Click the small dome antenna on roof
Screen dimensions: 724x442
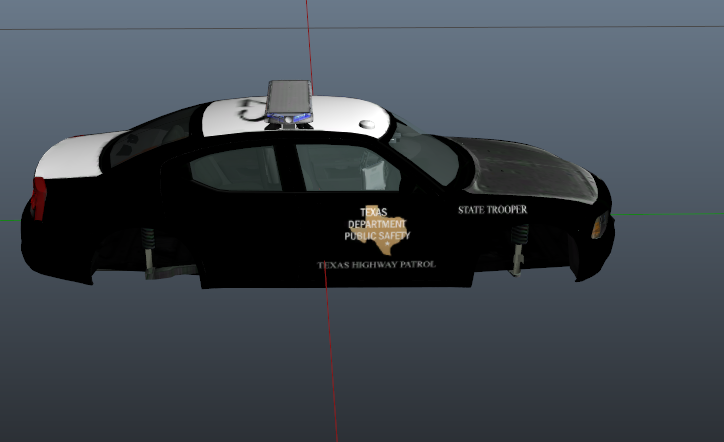click(368, 124)
